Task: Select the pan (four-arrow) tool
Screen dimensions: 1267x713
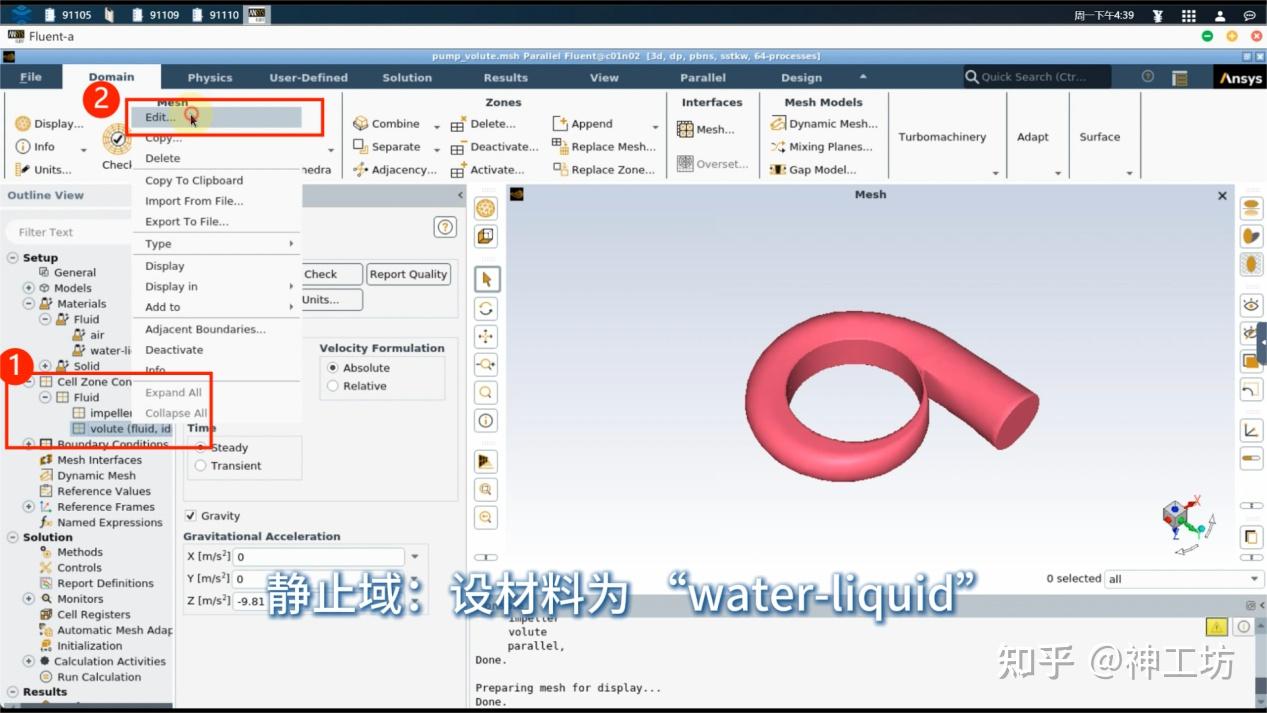Action: [486, 336]
